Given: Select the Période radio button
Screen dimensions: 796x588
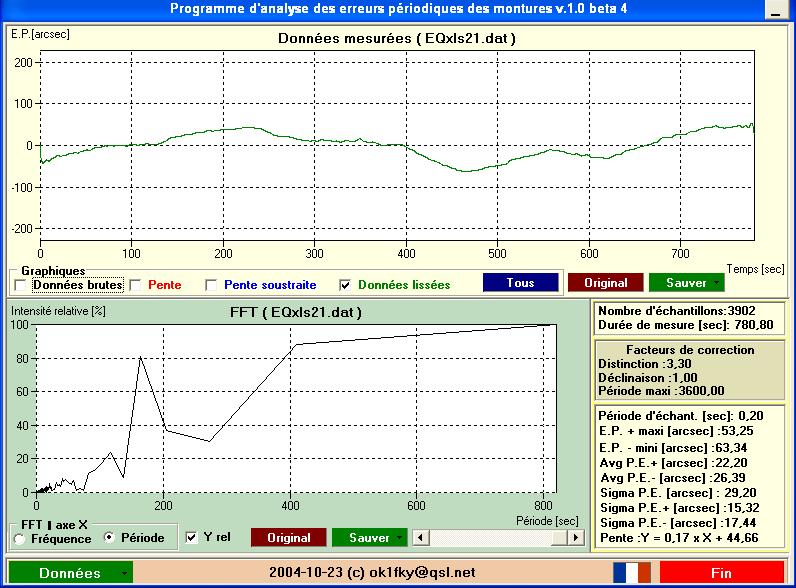Looking at the screenshot, I should coord(109,537).
